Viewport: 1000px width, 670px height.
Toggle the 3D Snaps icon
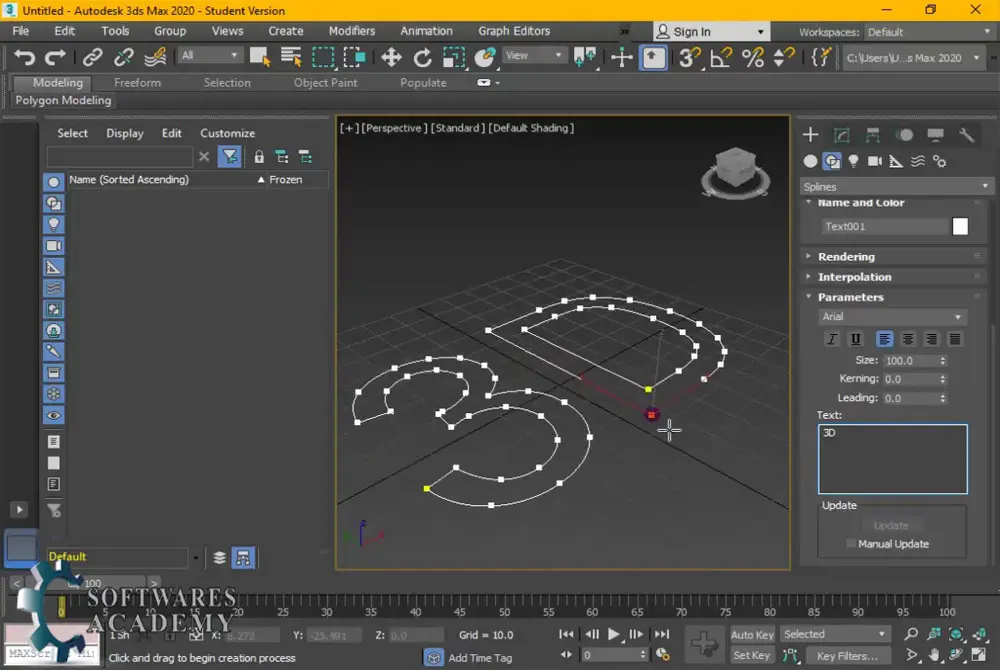(x=689, y=57)
